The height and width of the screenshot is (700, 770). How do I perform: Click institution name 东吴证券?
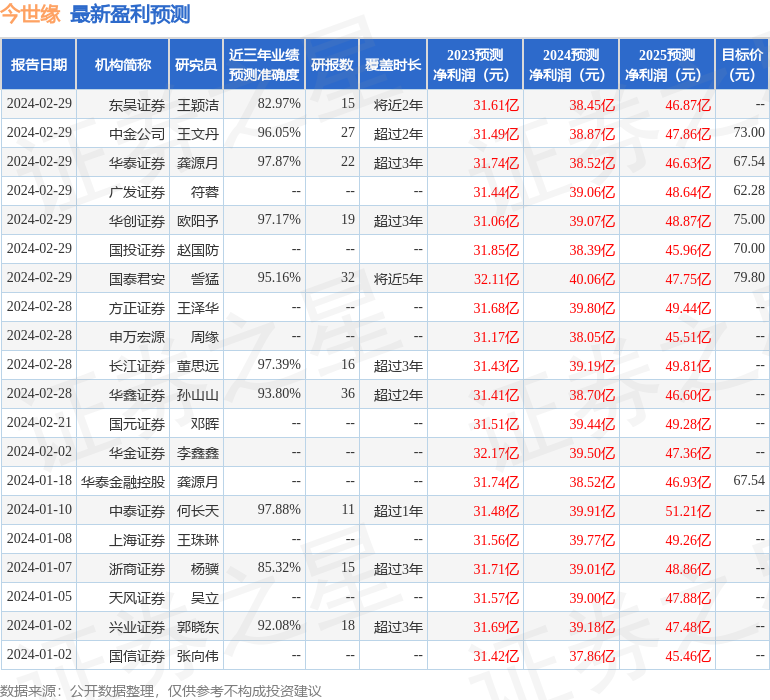pyautogui.click(x=137, y=105)
